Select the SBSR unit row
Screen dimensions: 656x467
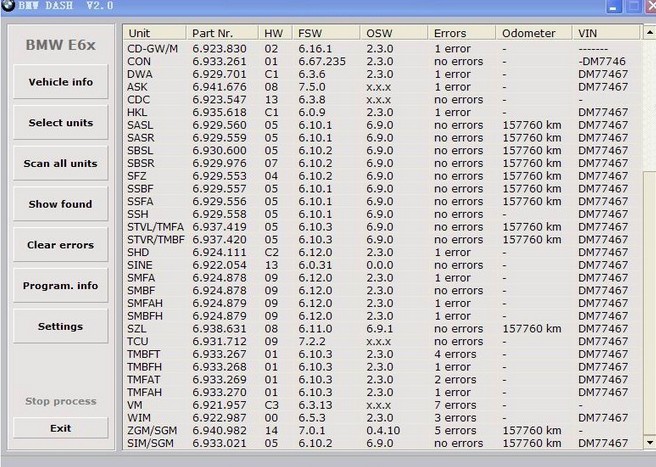[x=383, y=163]
